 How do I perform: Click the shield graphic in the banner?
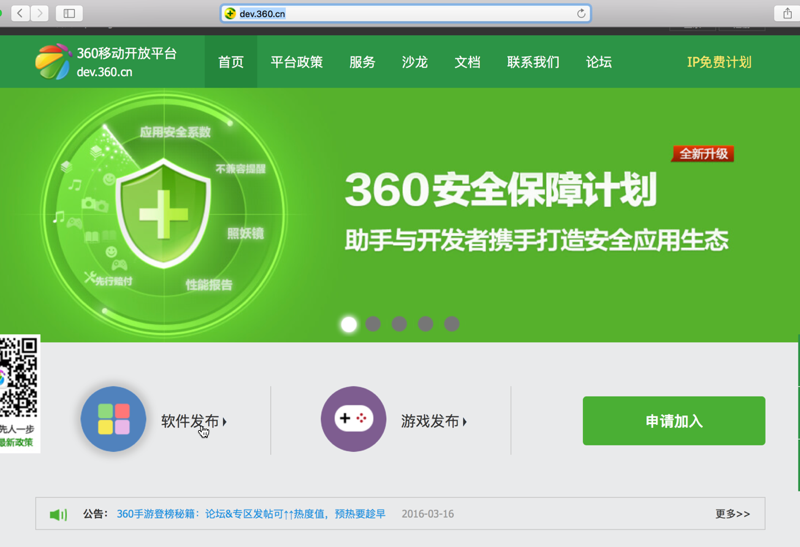point(163,212)
